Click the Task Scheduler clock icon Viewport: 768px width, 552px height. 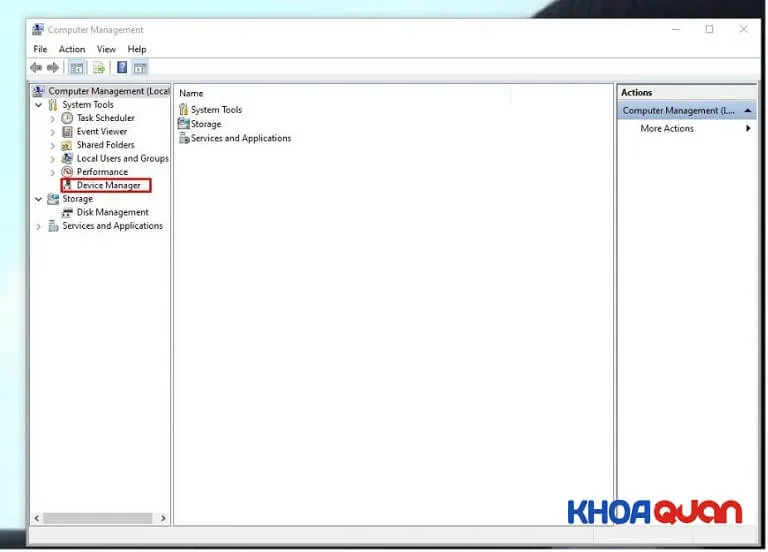(x=67, y=118)
